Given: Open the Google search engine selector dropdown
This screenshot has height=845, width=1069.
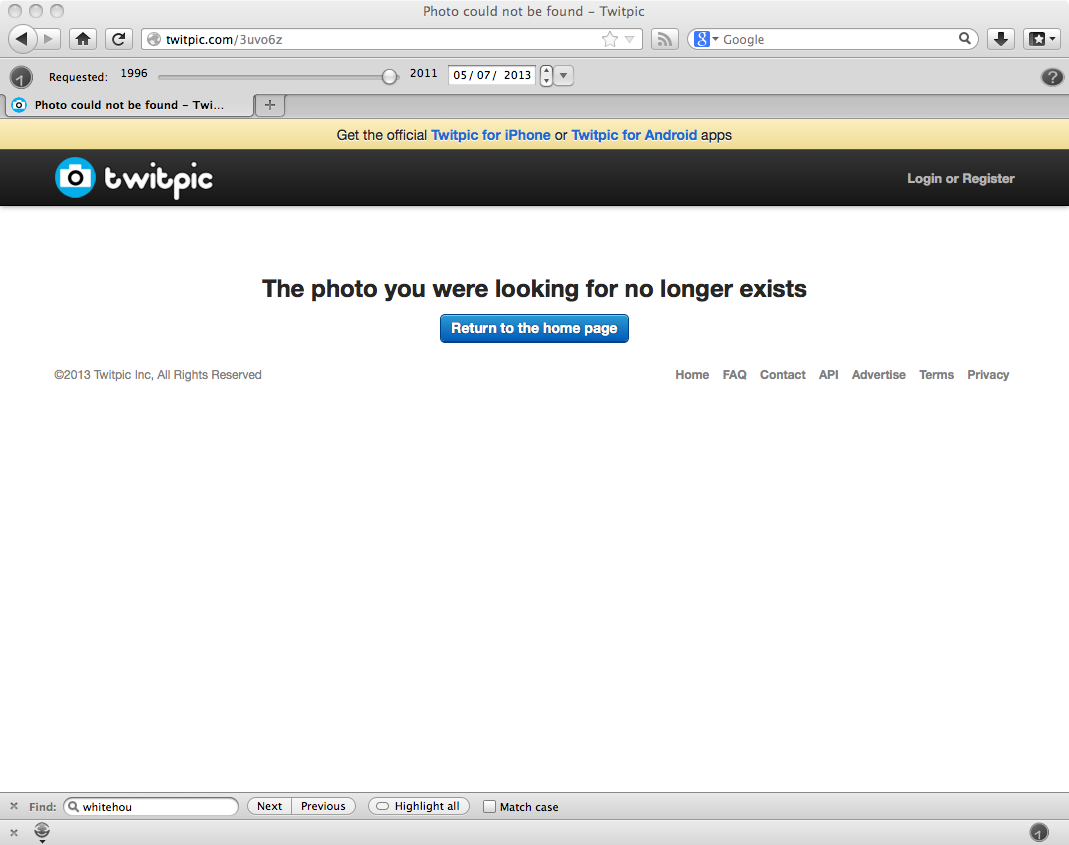Looking at the screenshot, I should pos(706,40).
